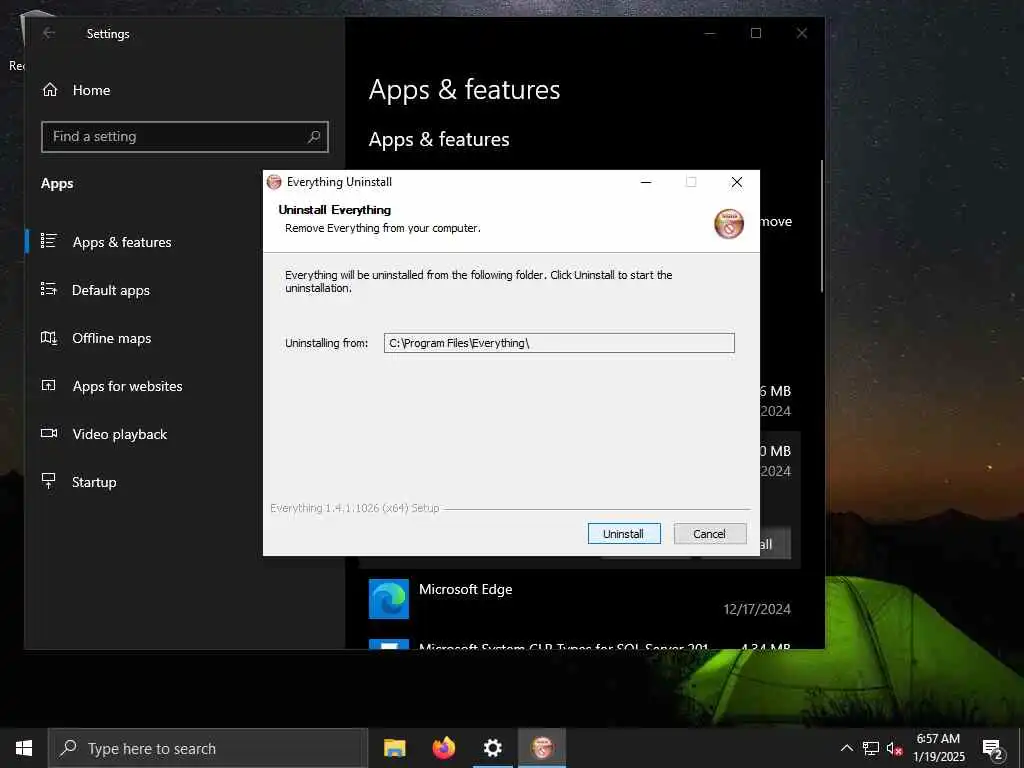This screenshot has width=1024, height=768.
Task: Close the Everything Uninstall dialog
Action: 737,182
